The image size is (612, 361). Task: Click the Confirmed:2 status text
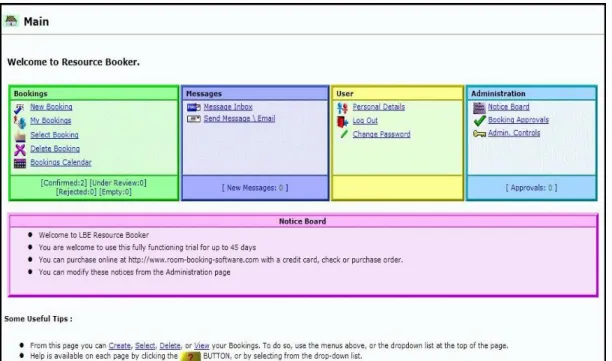64,183
